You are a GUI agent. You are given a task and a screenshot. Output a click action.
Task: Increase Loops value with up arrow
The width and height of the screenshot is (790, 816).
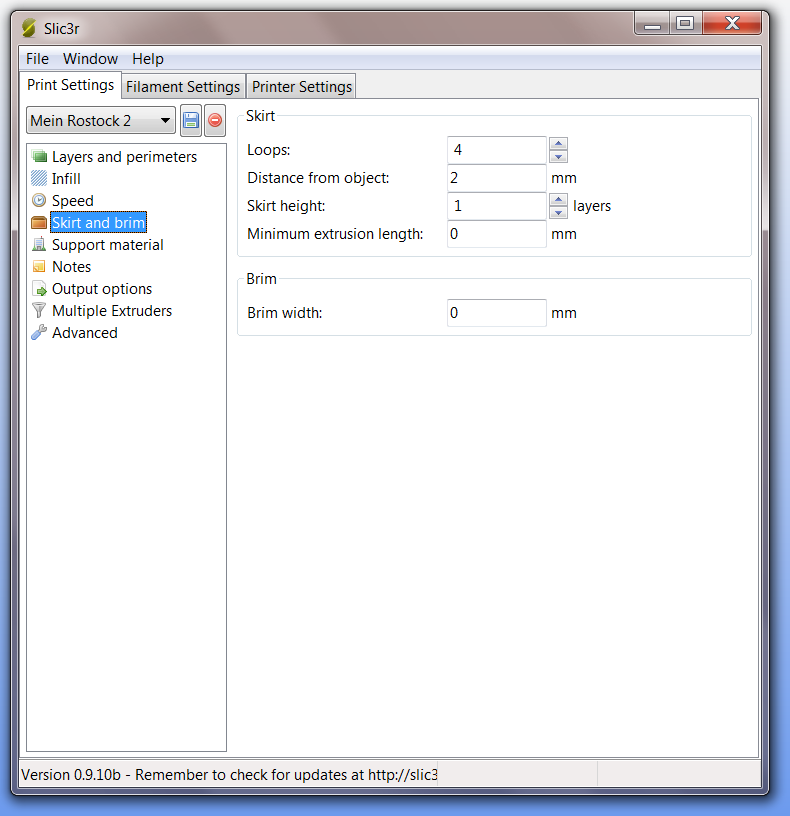(558, 144)
